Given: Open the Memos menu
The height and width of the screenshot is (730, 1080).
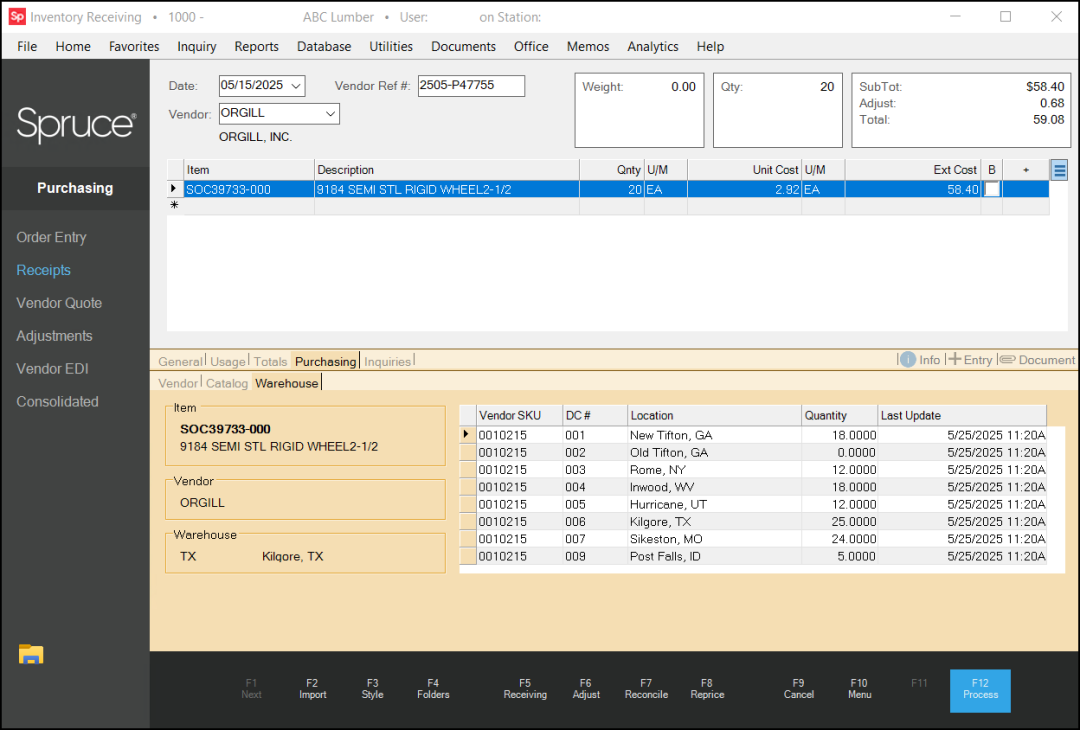Looking at the screenshot, I should (588, 46).
